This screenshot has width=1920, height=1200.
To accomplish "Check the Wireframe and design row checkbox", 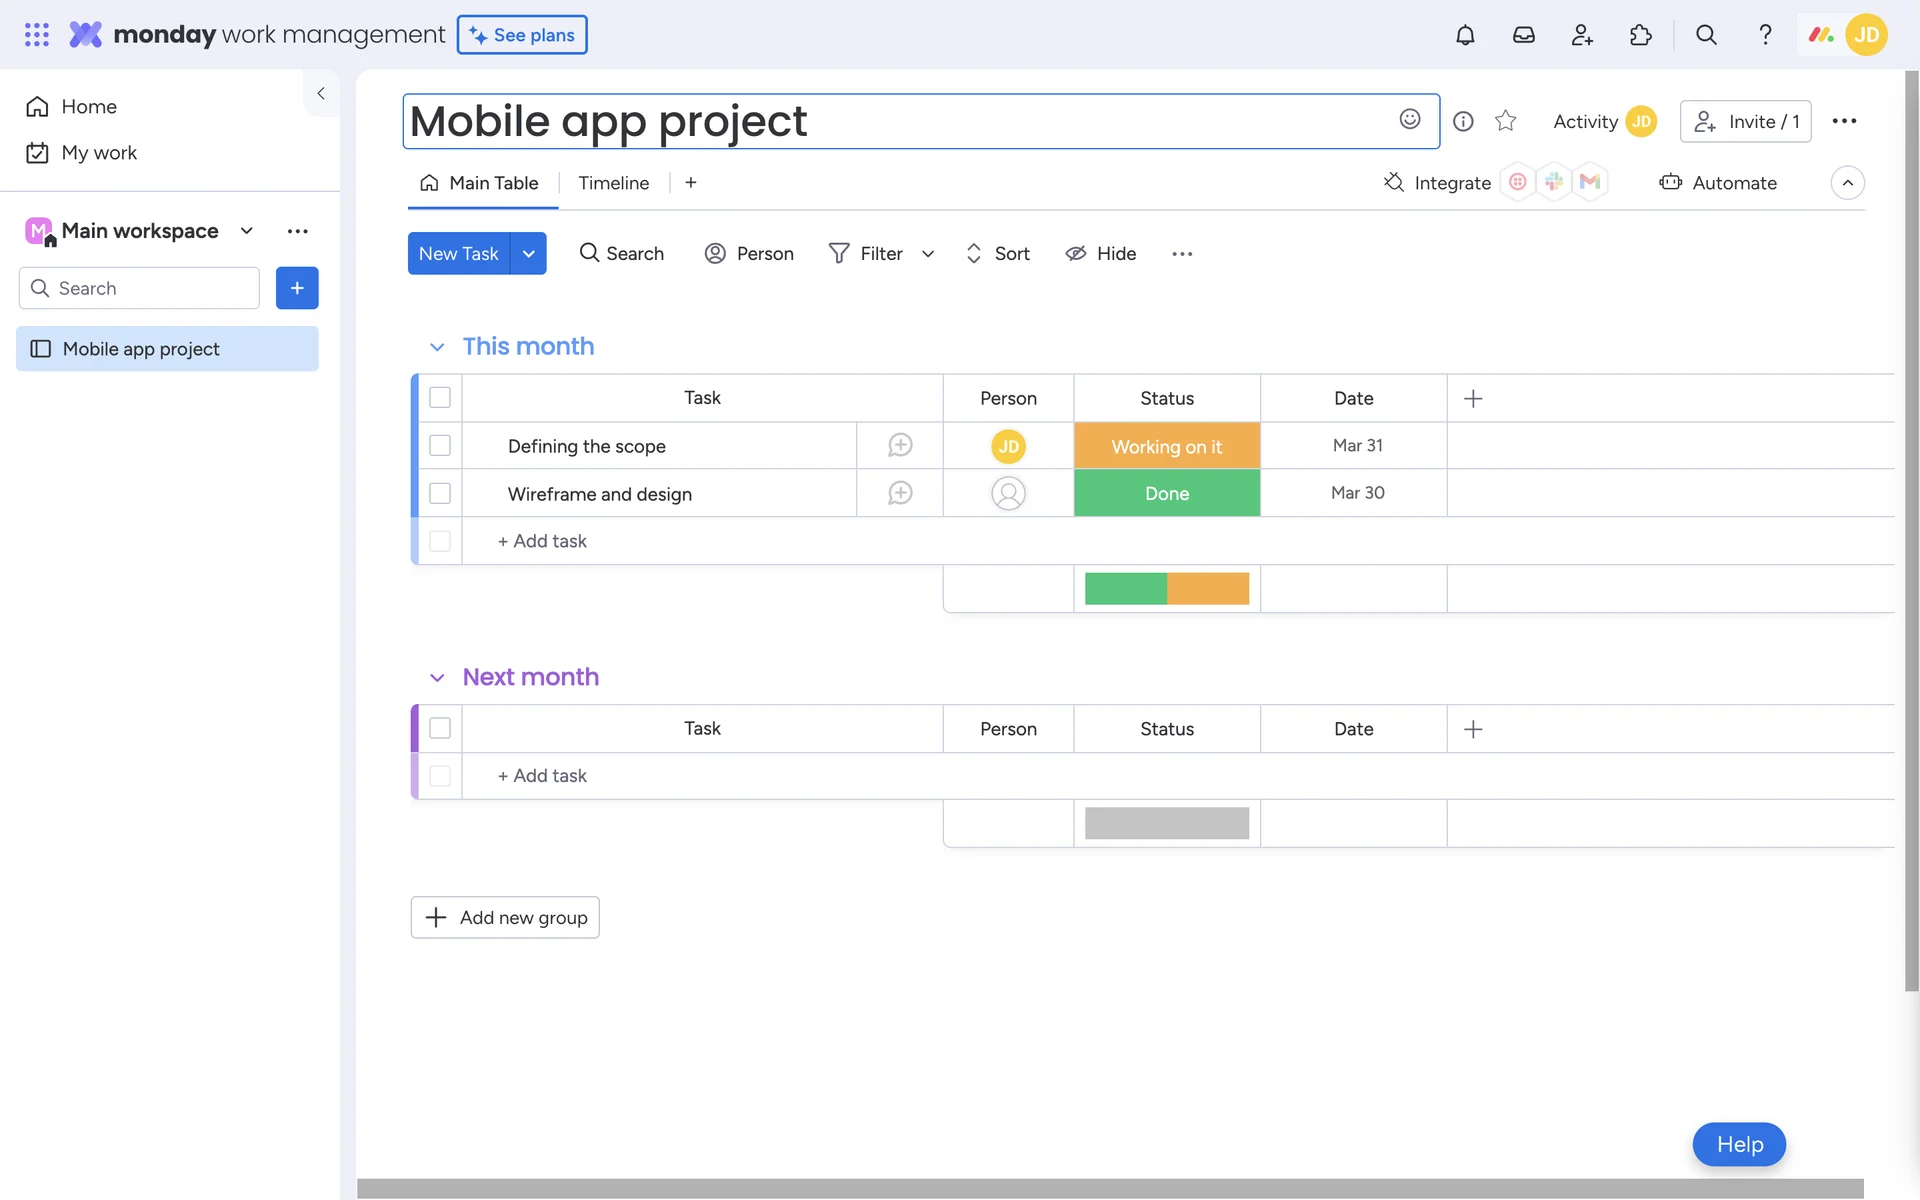I will (440, 493).
